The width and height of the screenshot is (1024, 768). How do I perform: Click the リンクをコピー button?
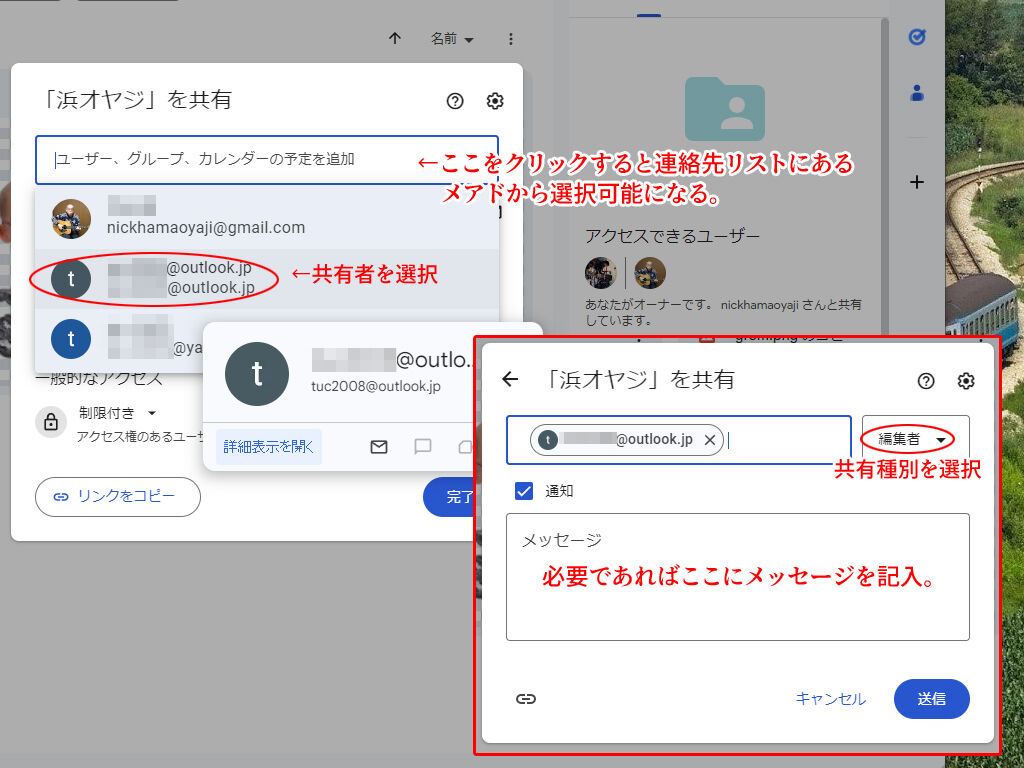(x=118, y=496)
